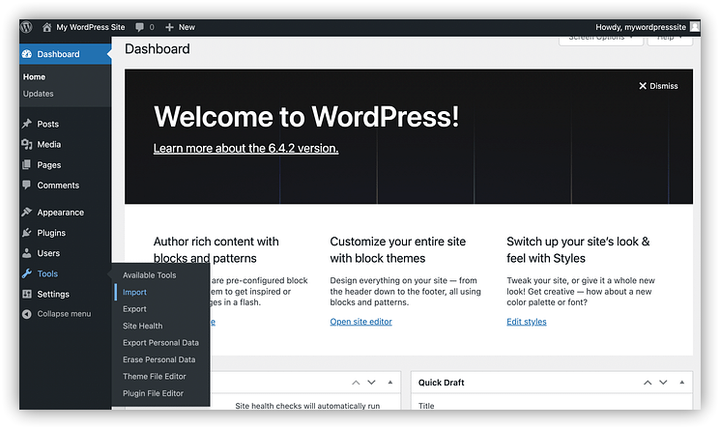Select Theme File Editor submenu entry
The image size is (720, 429).
click(x=154, y=376)
